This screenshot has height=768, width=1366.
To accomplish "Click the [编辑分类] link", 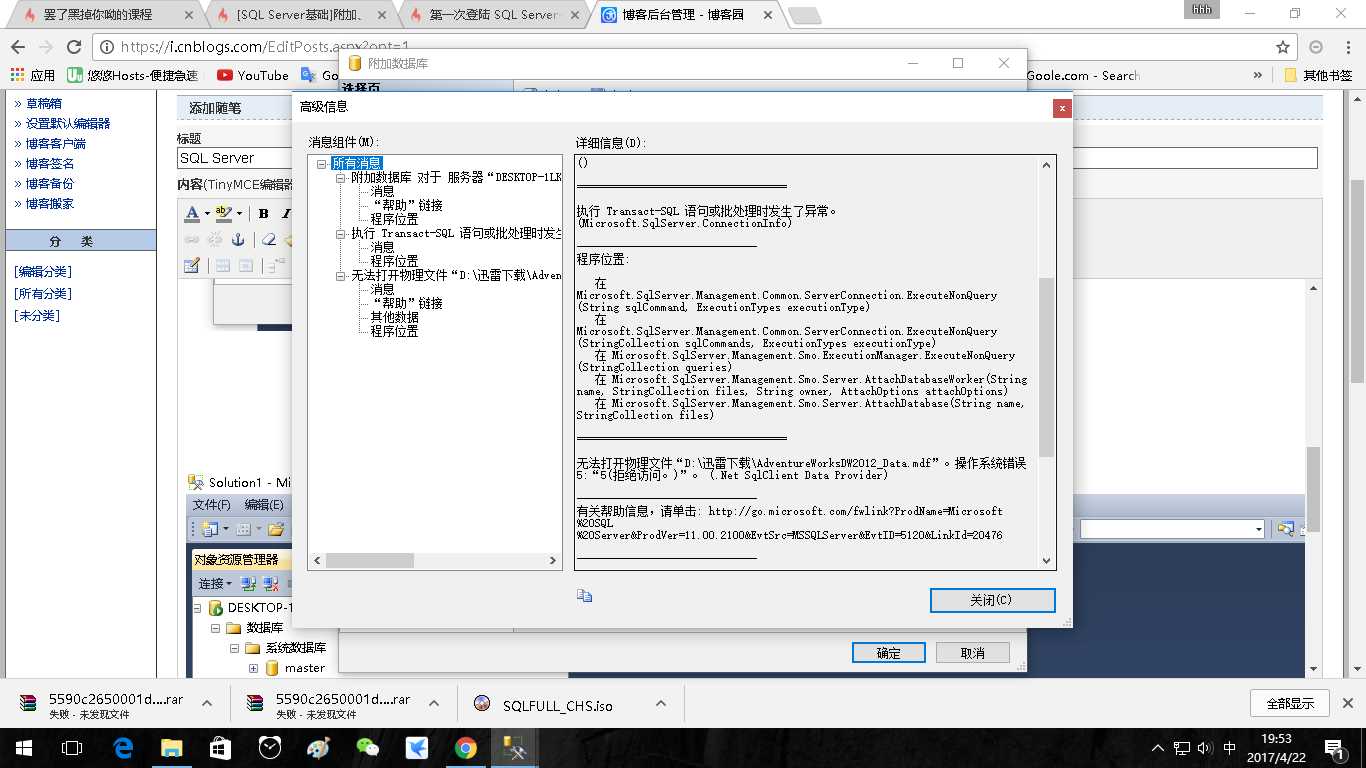I will click(x=43, y=272).
